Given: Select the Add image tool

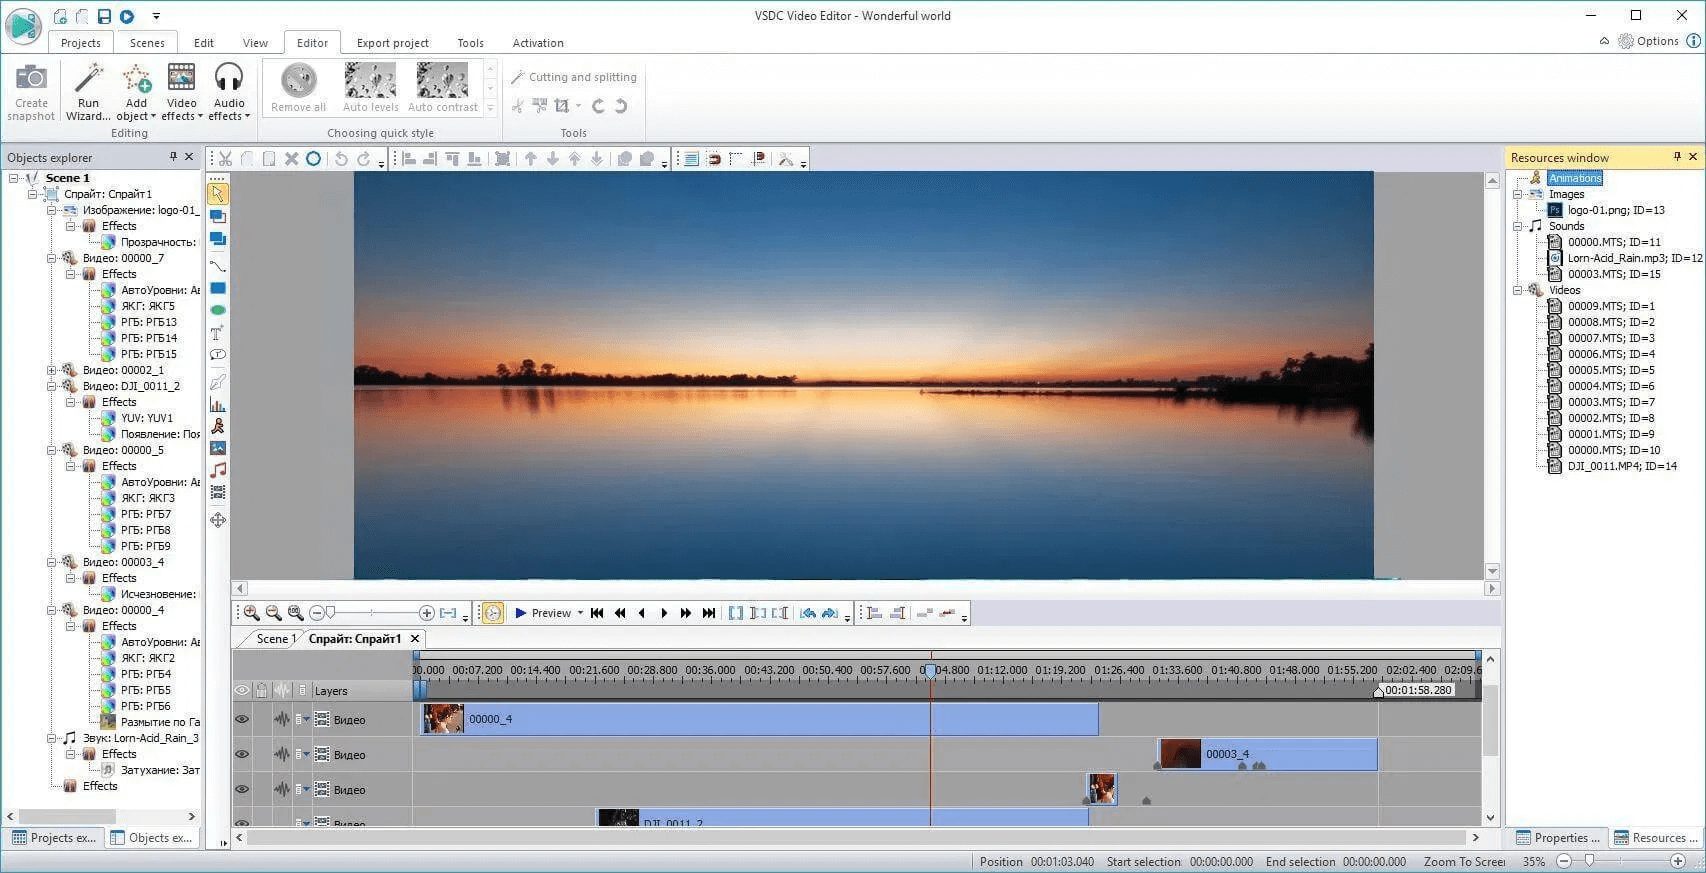Looking at the screenshot, I should pyautogui.click(x=217, y=448).
